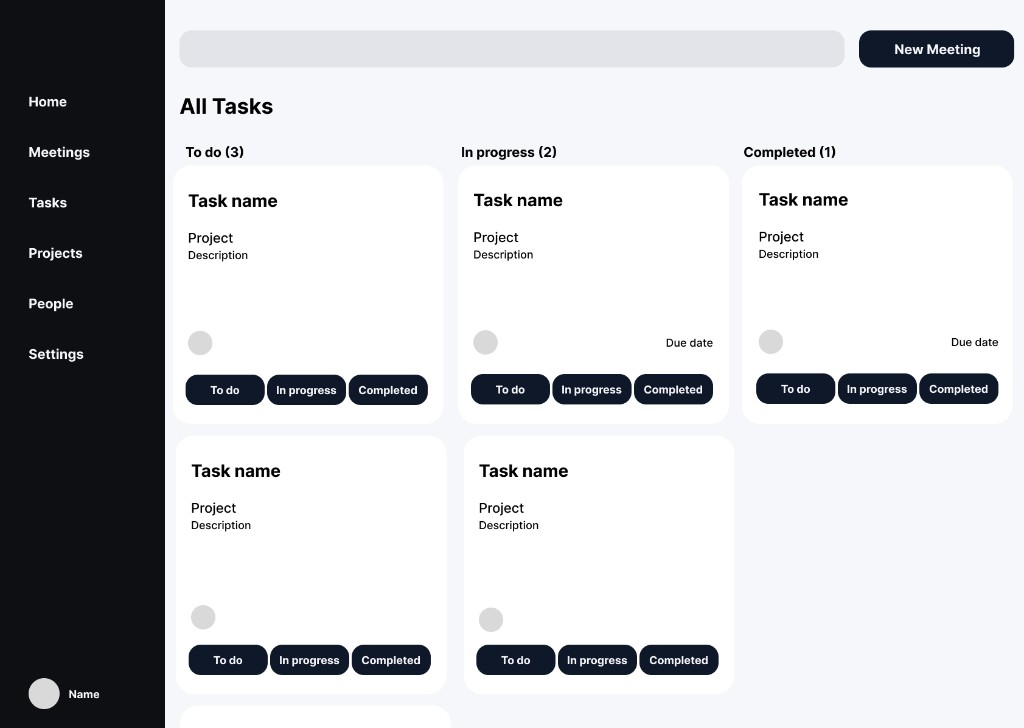Select the To do (3) column header
The image size is (1024, 728).
(214, 152)
